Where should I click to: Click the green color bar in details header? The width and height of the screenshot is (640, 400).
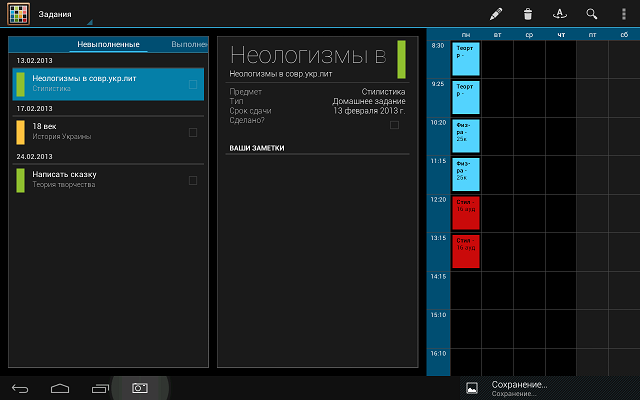401,59
